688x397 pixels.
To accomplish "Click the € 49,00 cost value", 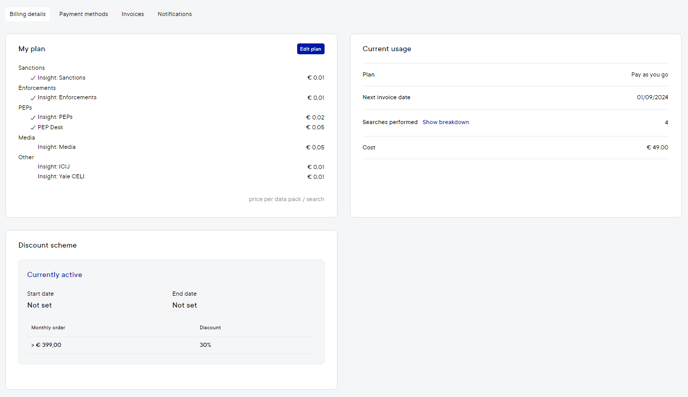I will tap(657, 147).
